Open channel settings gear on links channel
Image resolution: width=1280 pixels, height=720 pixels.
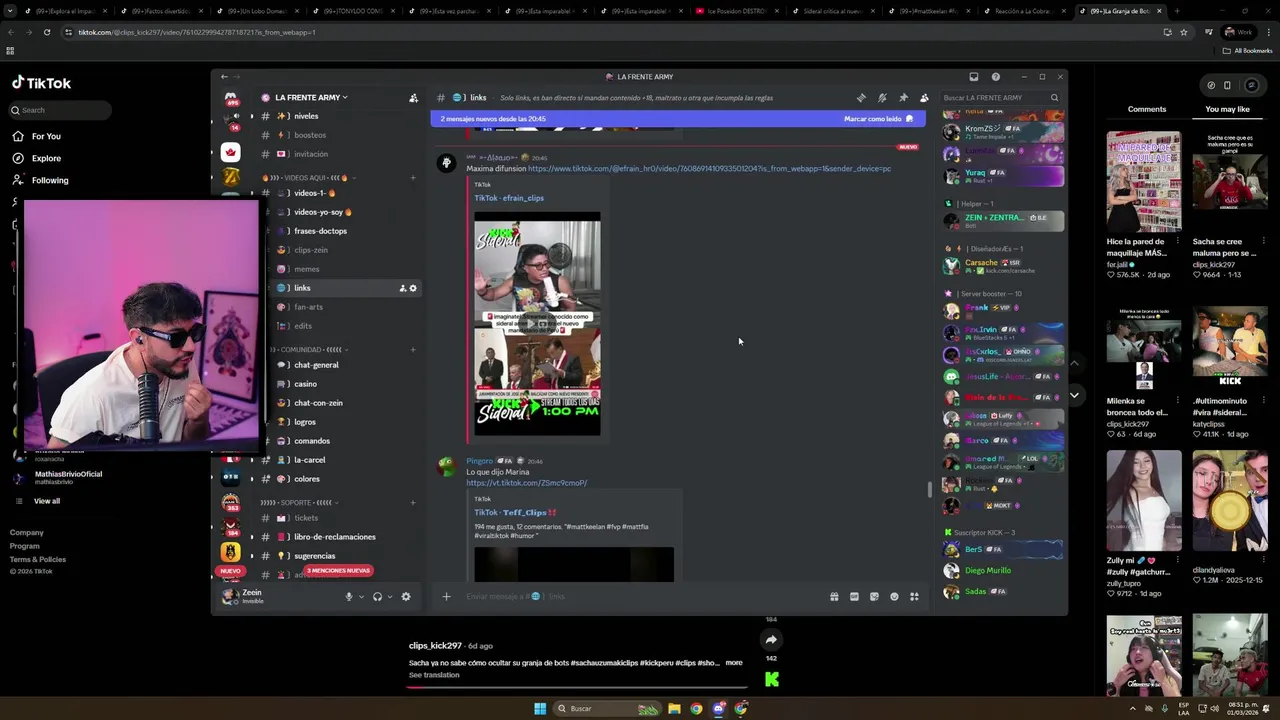(x=413, y=288)
